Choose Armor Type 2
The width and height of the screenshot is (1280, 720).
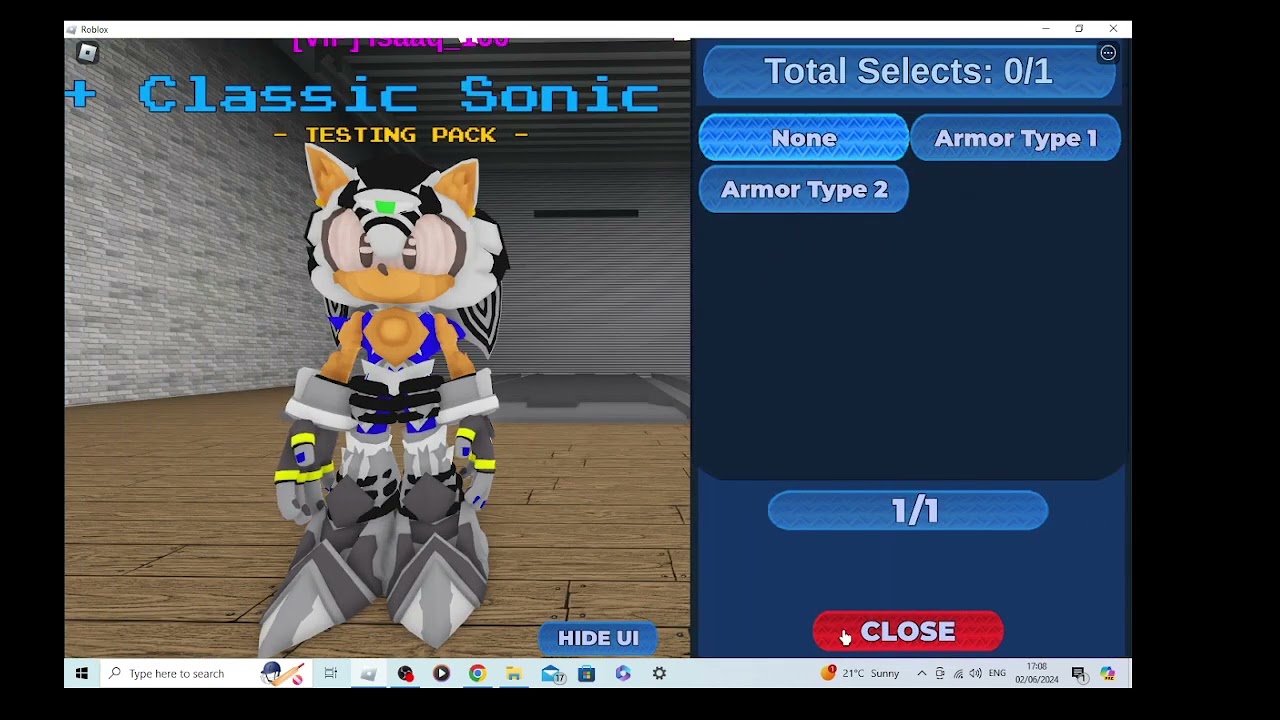click(804, 190)
